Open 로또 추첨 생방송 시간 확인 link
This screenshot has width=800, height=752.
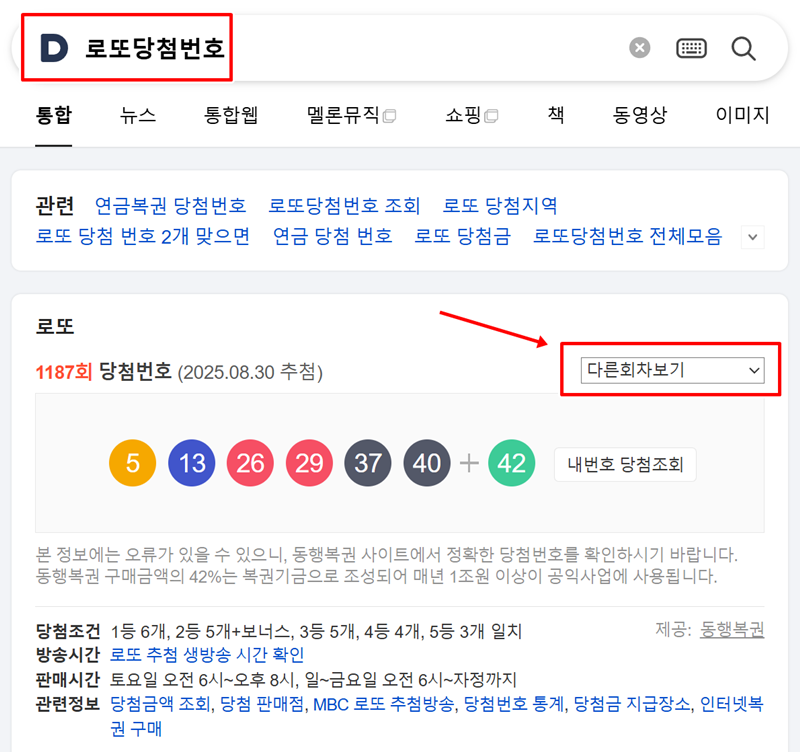(207, 655)
